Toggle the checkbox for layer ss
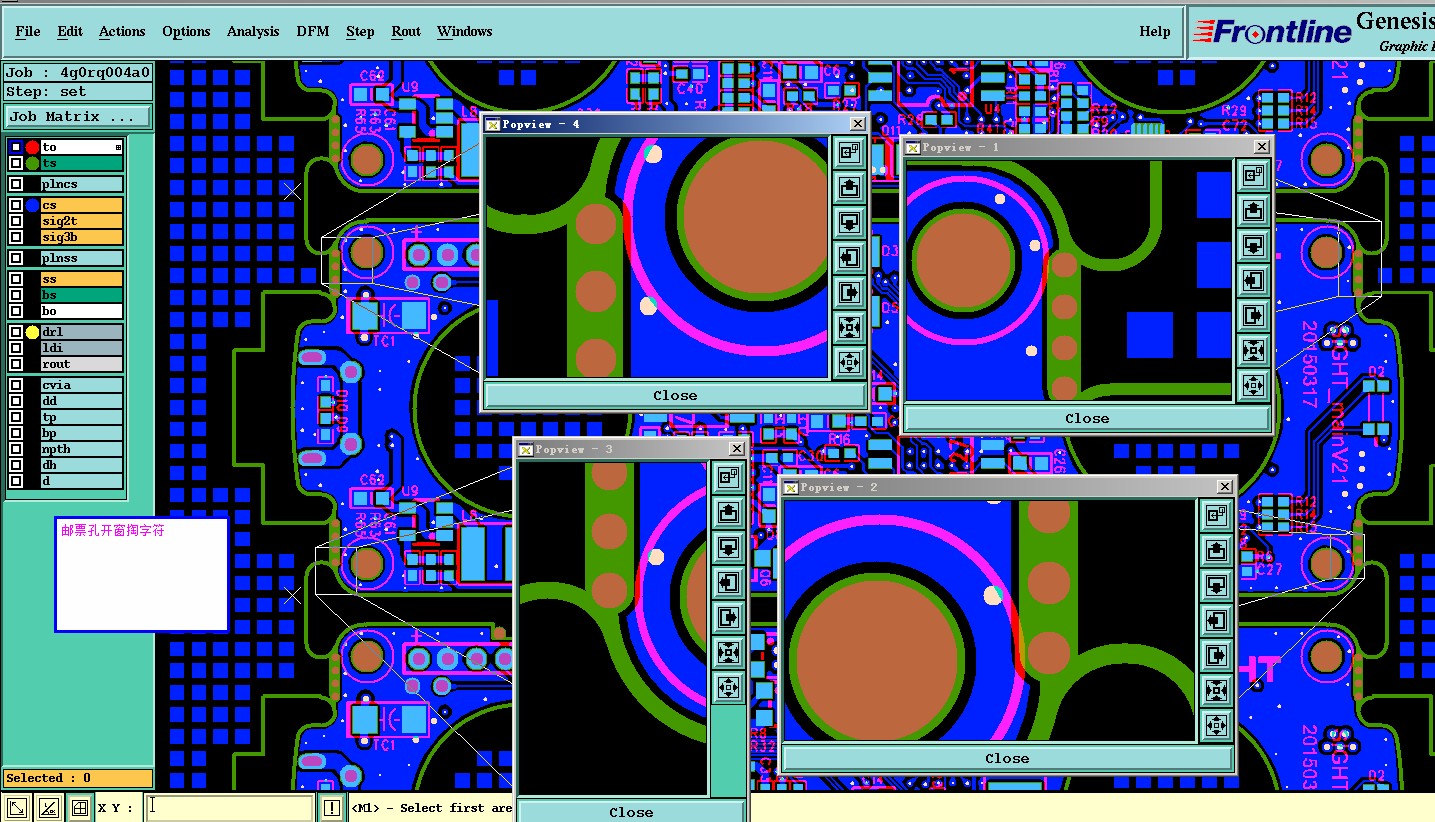The image size is (1435, 822). 16,279
